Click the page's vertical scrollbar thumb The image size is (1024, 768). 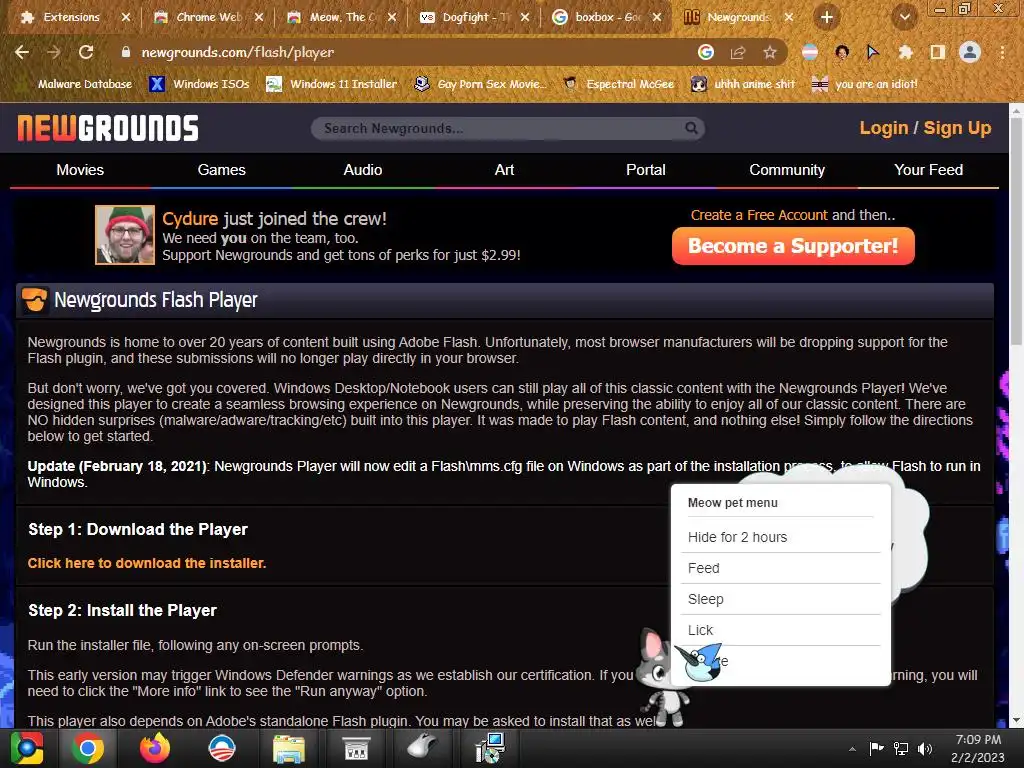(x=1017, y=232)
